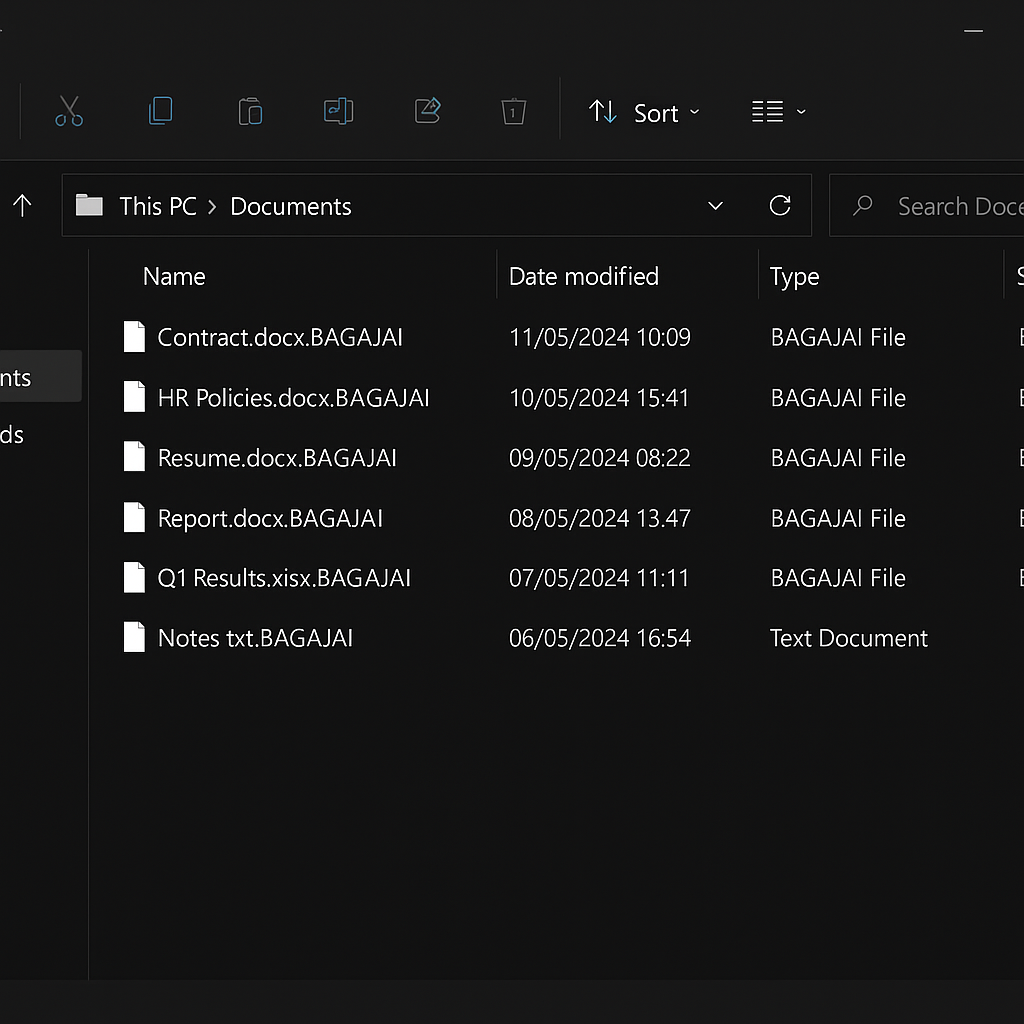Click the Rename icon in toolbar
Image resolution: width=1024 pixels, height=1024 pixels.
339,111
